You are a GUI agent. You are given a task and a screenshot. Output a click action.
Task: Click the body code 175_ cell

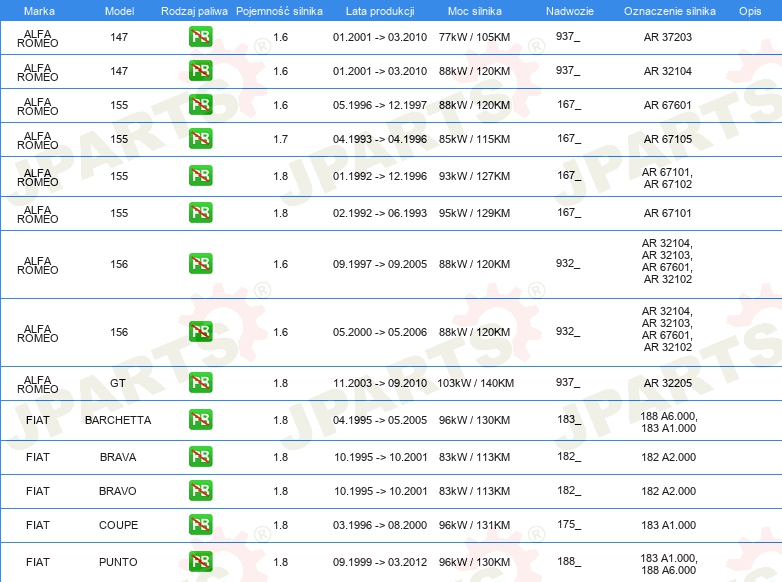pos(569,525)
